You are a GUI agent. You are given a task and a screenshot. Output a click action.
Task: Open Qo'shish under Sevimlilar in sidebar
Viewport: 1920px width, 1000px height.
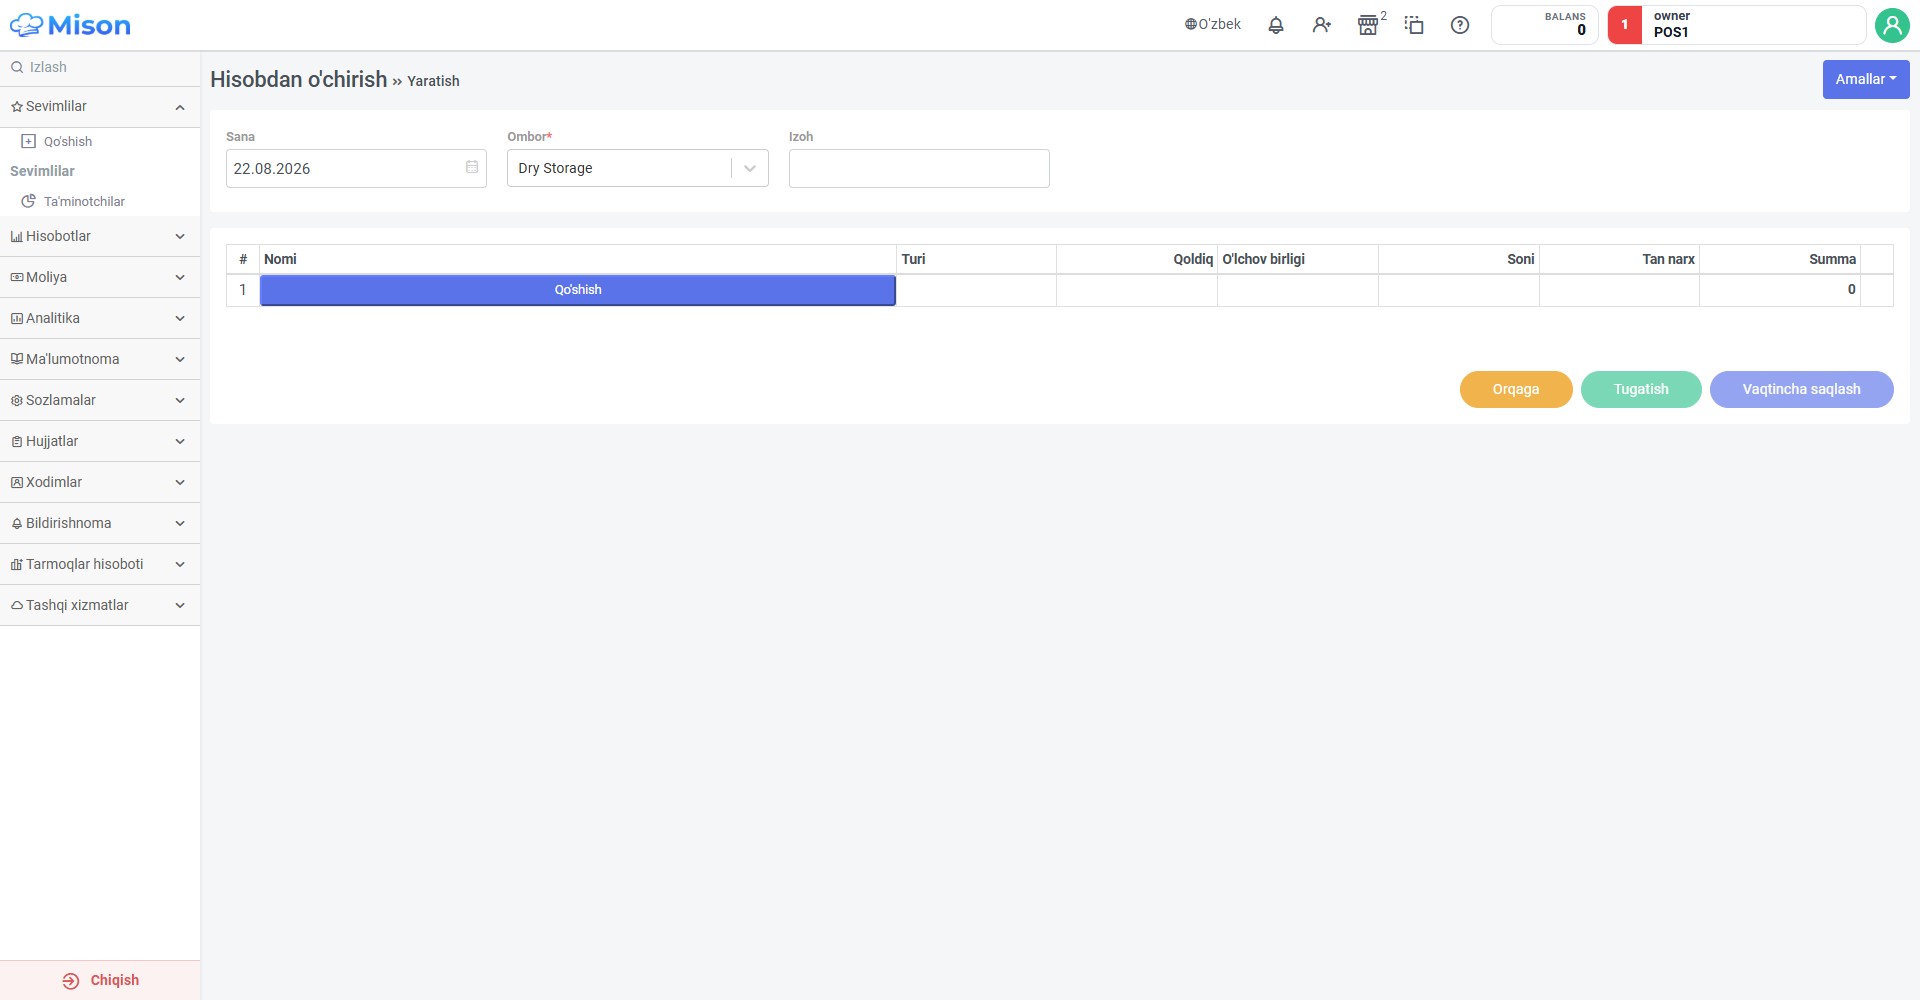[67, 142]
